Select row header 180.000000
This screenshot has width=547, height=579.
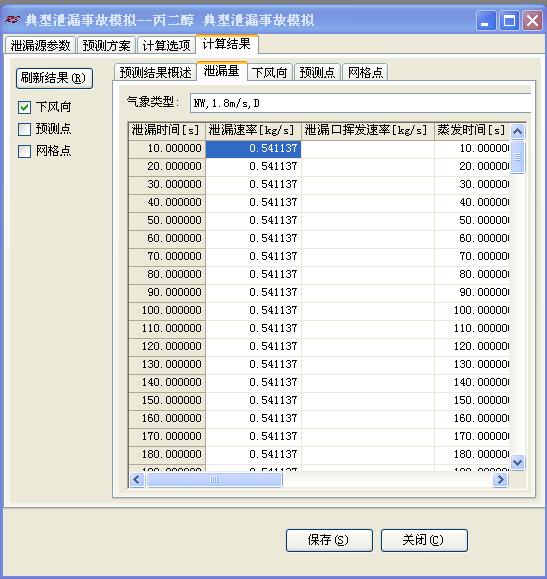pos(167,455)
